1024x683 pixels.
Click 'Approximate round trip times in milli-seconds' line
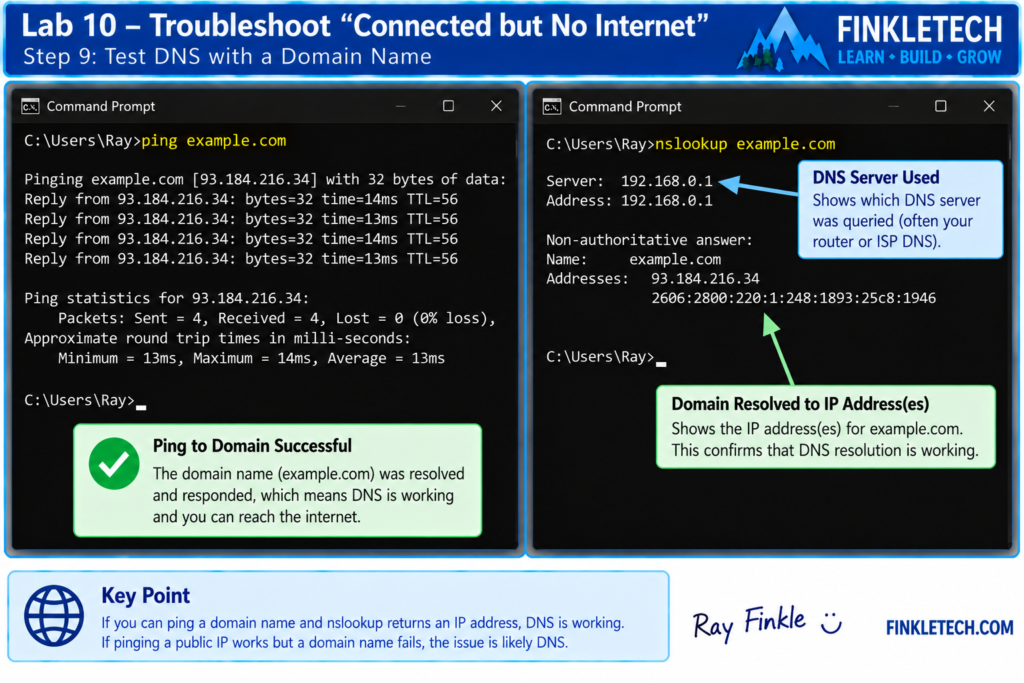217,338
